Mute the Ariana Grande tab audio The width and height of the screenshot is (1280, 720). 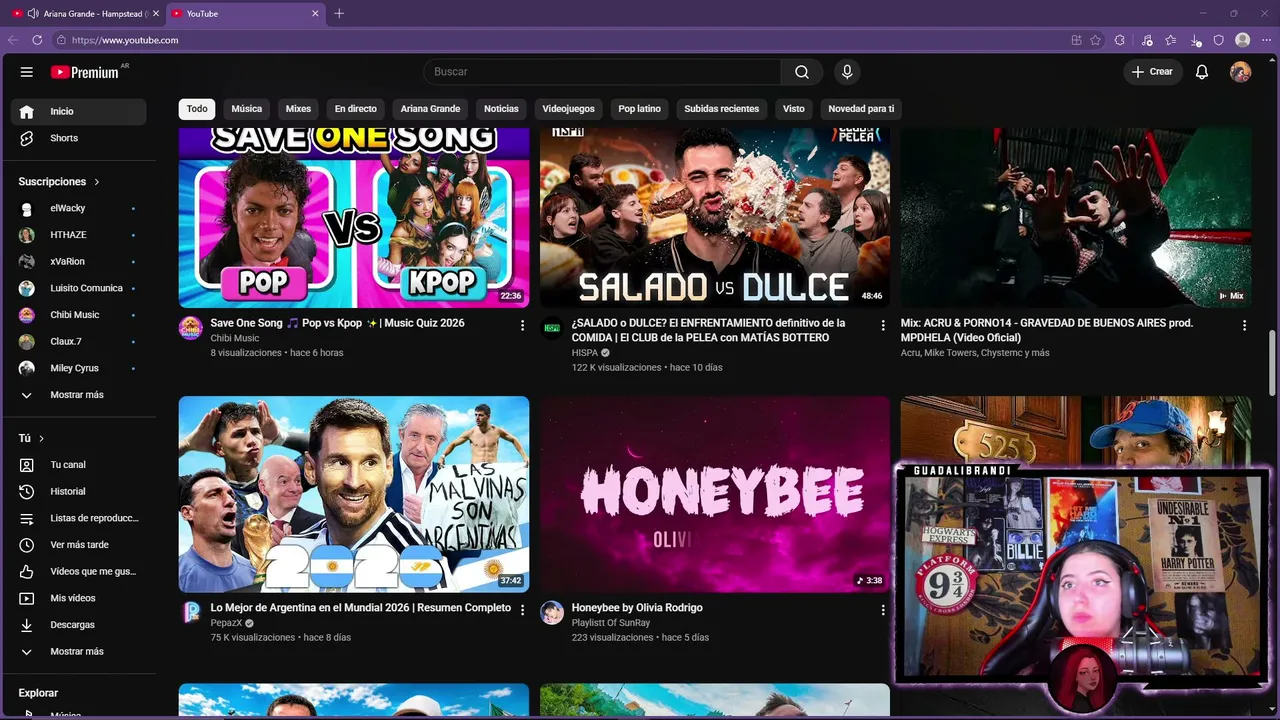(x=33, y=13)
